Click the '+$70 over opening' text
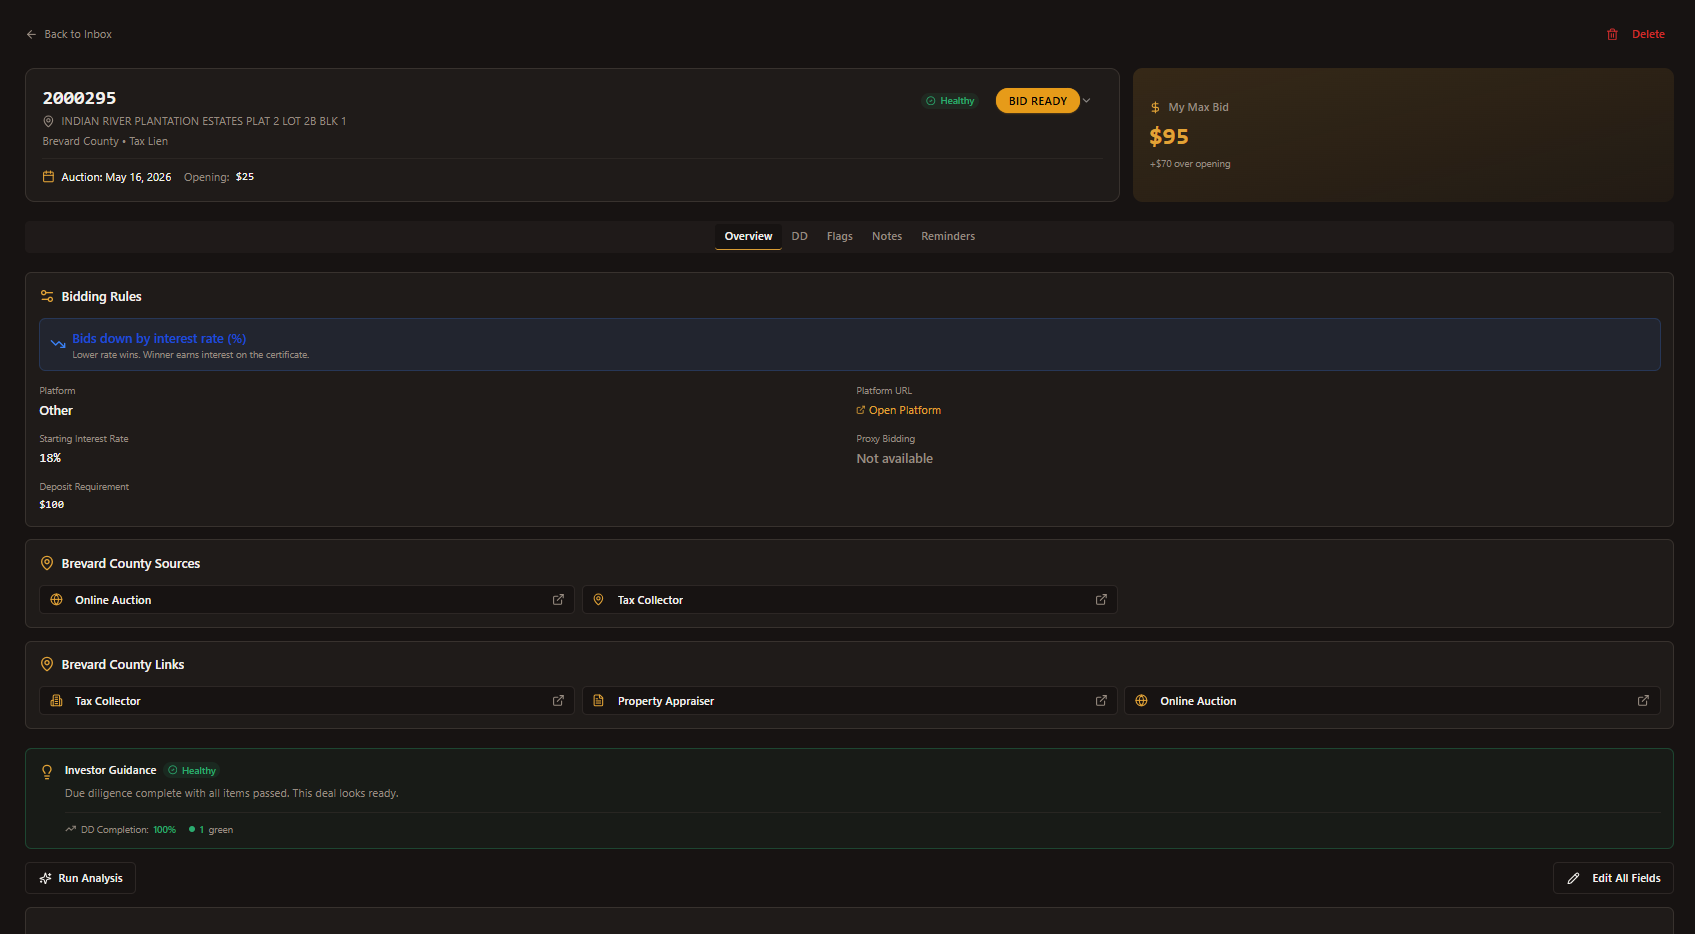The width and height of the screenshot is (1695, 934). (1190, 164)
